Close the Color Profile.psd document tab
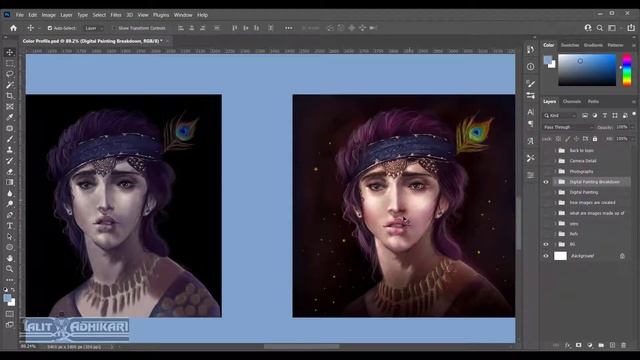Image resolution: width=640 pixels, height=360 pixels. 167,41
